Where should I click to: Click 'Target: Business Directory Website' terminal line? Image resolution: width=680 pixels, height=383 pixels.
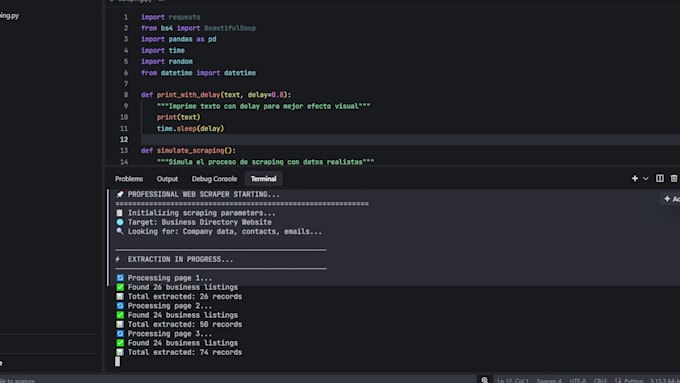tap(199, 222)
